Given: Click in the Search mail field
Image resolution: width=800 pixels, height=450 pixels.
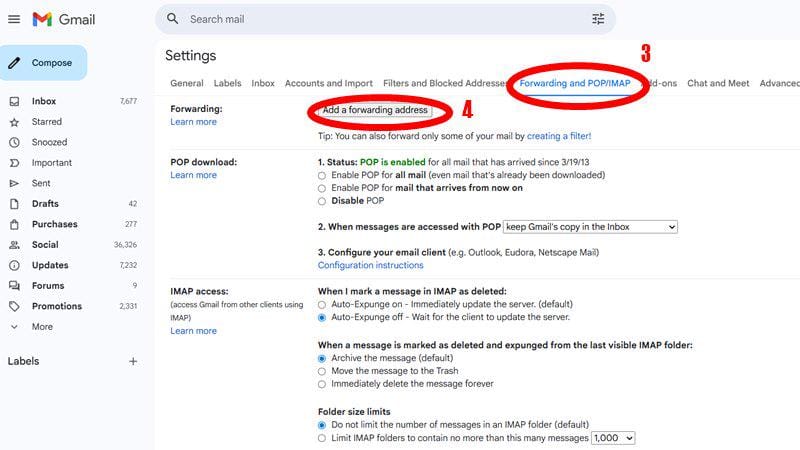Looking at the screenshot, I should tap(385, 19).
